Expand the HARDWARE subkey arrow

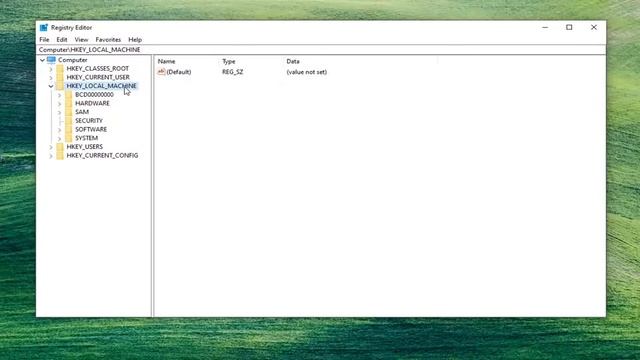60,104
